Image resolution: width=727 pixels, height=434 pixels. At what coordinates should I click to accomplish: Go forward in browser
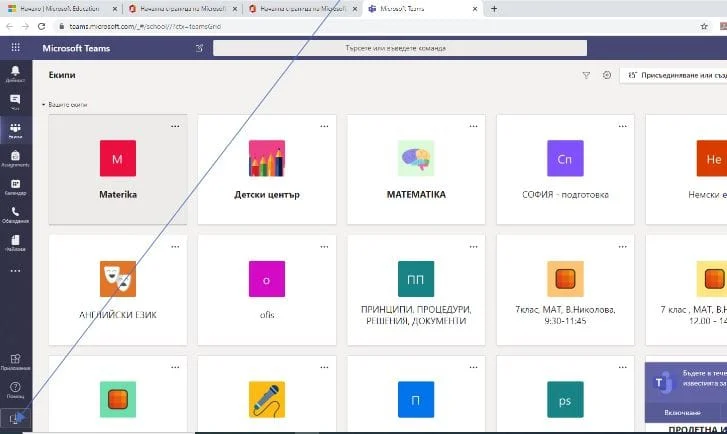pyautogui.click(x=25, y=26)
